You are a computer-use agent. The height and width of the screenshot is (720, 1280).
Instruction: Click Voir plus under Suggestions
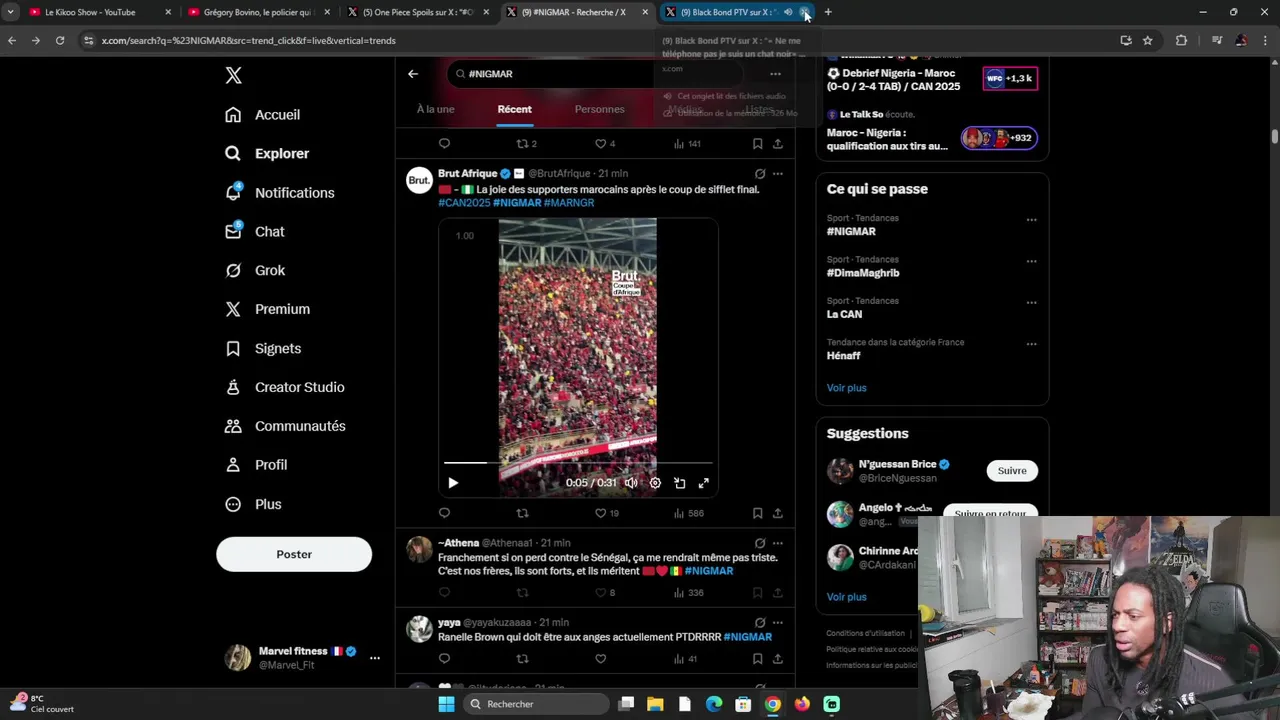coord(847,597)
